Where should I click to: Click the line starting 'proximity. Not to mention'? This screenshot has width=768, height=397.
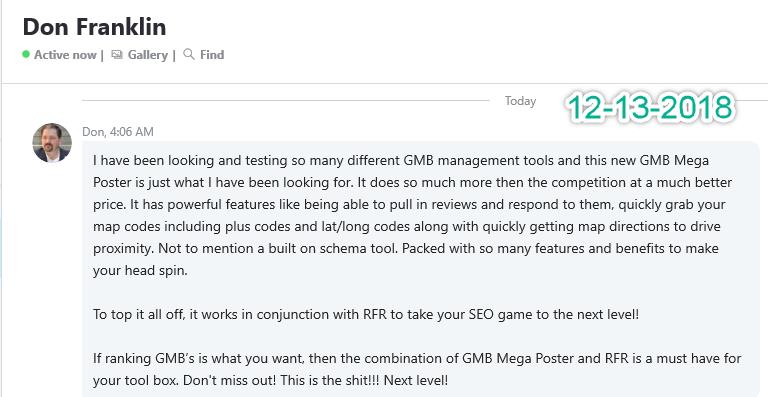point(406,248)
